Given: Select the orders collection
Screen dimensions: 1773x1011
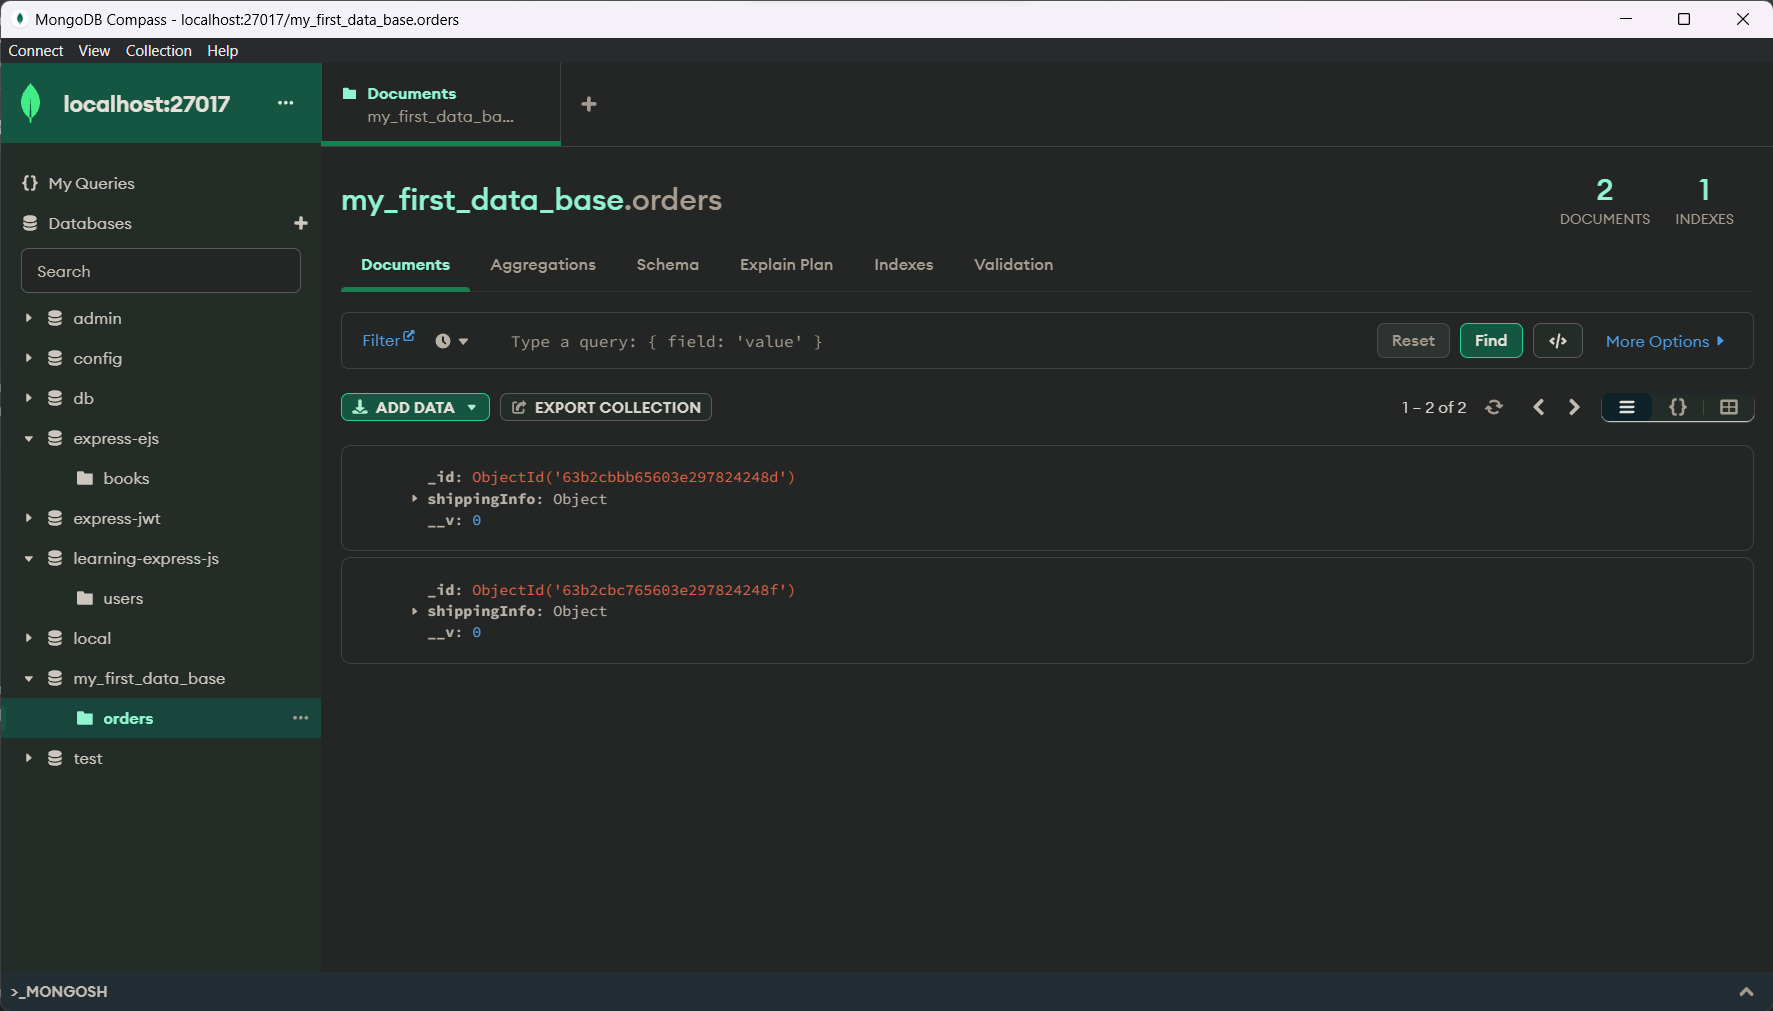Looking at the screenshot, I should pyautogui.click(x=128, y=718).
